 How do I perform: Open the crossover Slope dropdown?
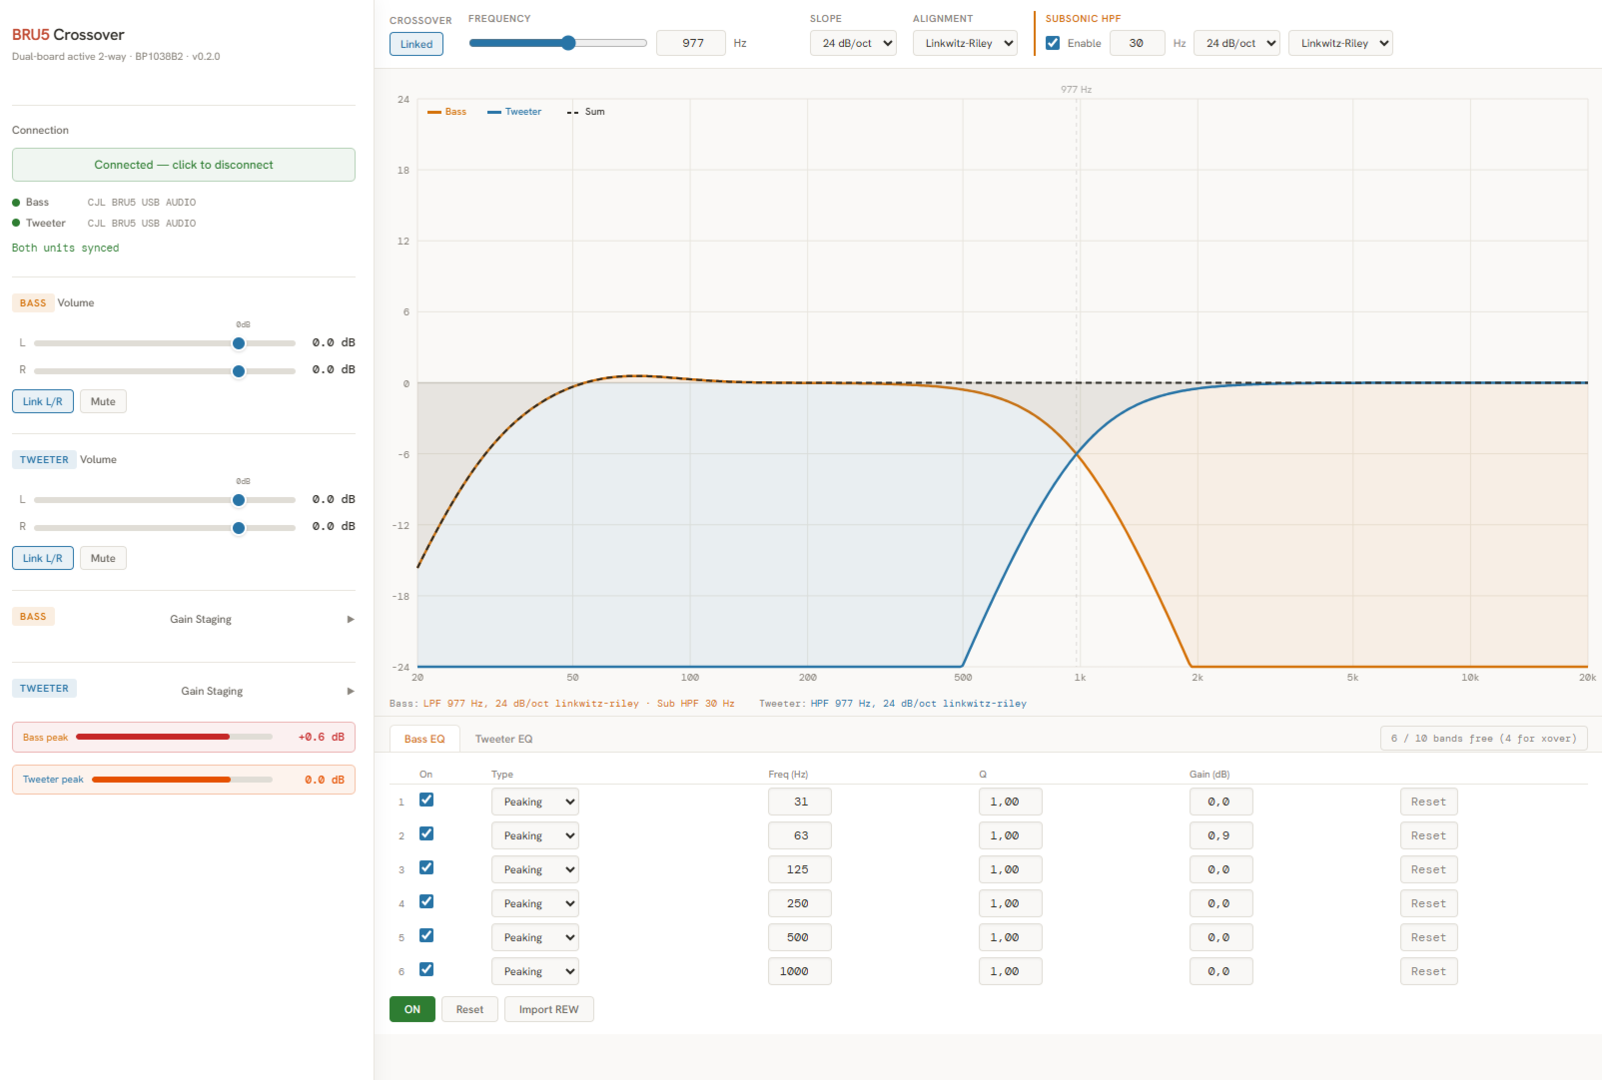(x=853, y=43)
